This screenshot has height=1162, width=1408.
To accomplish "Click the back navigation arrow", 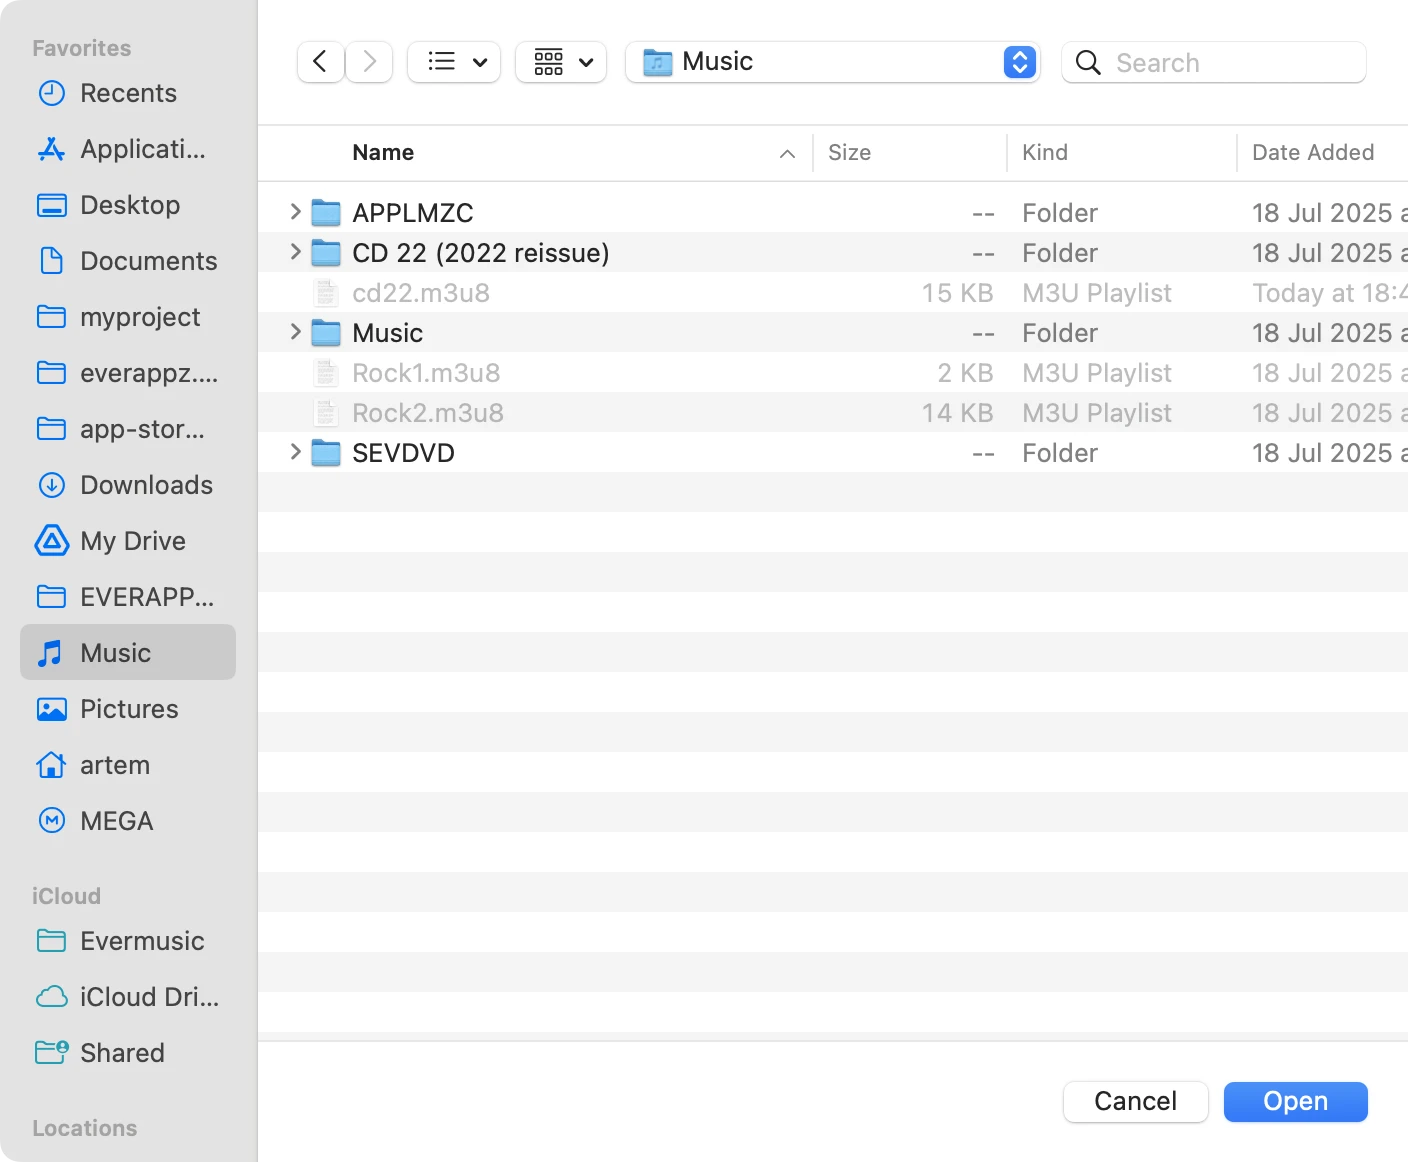I will [320, 62].
